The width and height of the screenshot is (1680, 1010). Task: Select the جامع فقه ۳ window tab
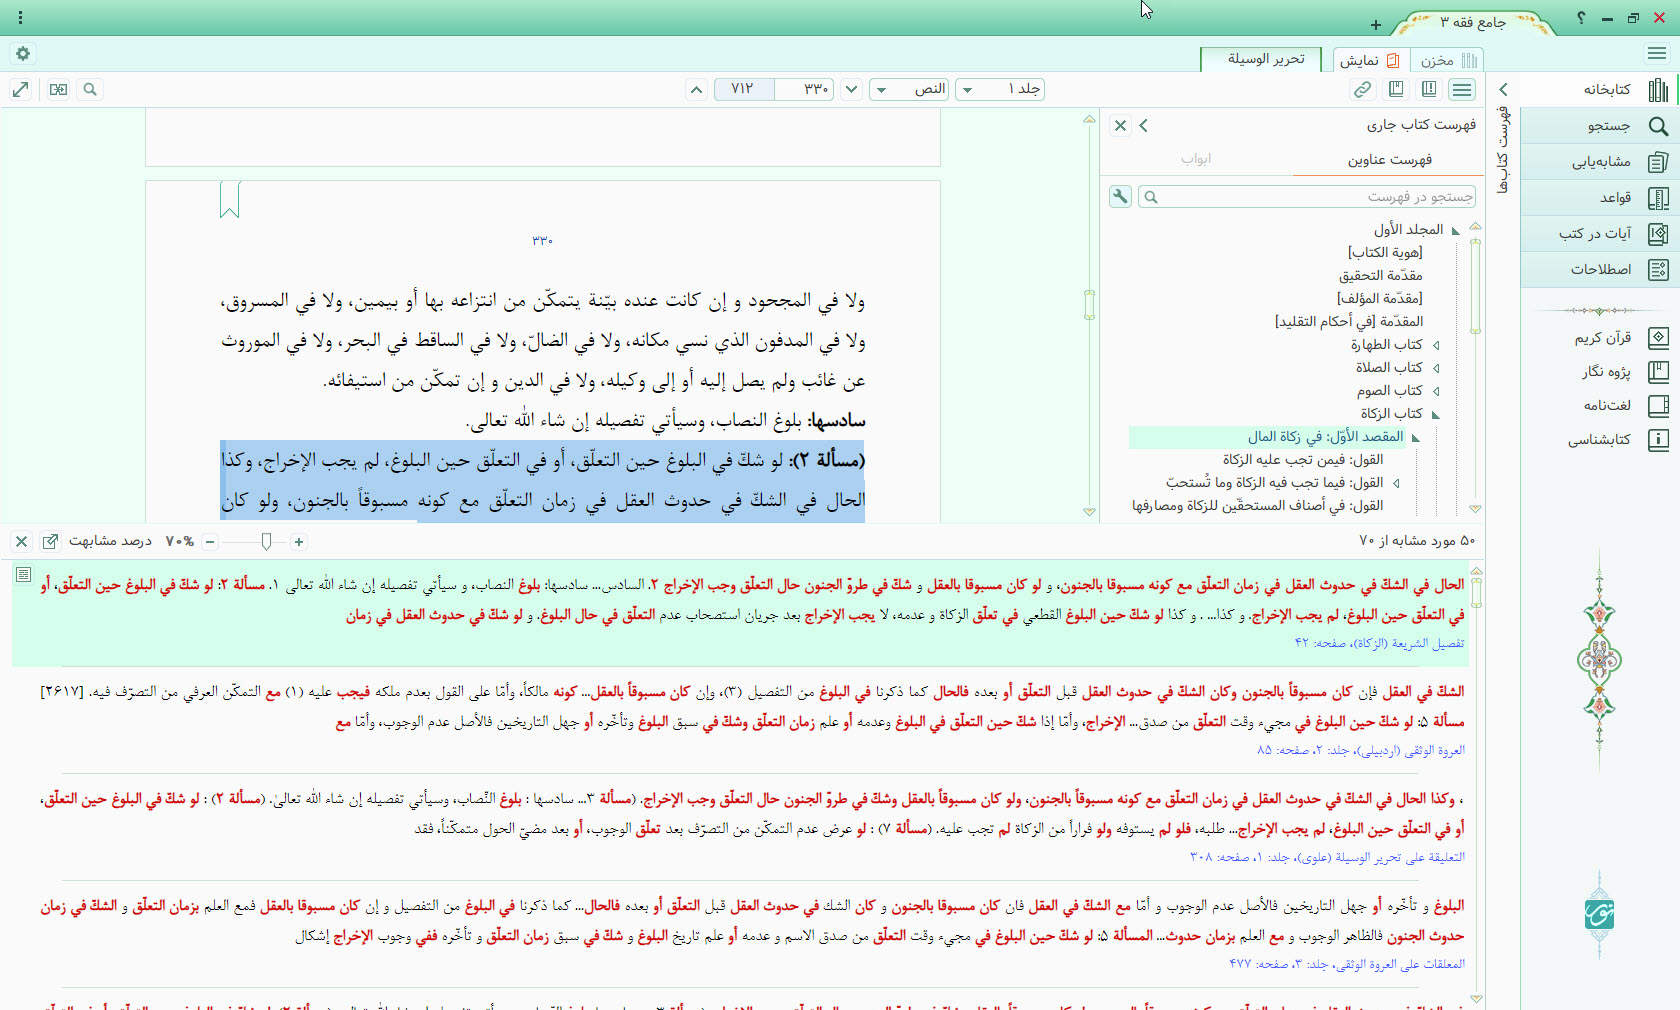[x=1472, y=22]
